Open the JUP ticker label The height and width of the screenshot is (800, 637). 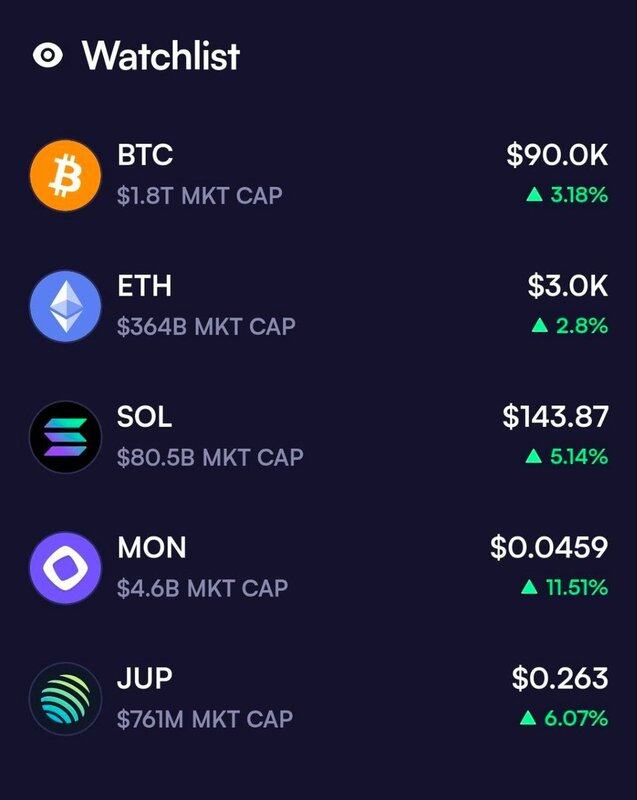[144, 678]
